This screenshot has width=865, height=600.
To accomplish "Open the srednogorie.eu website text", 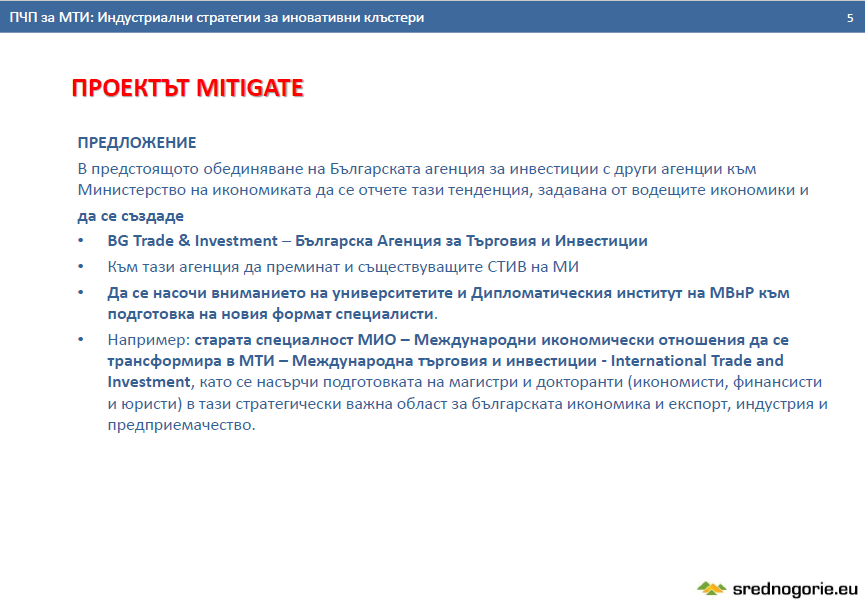I will point(795,589).
